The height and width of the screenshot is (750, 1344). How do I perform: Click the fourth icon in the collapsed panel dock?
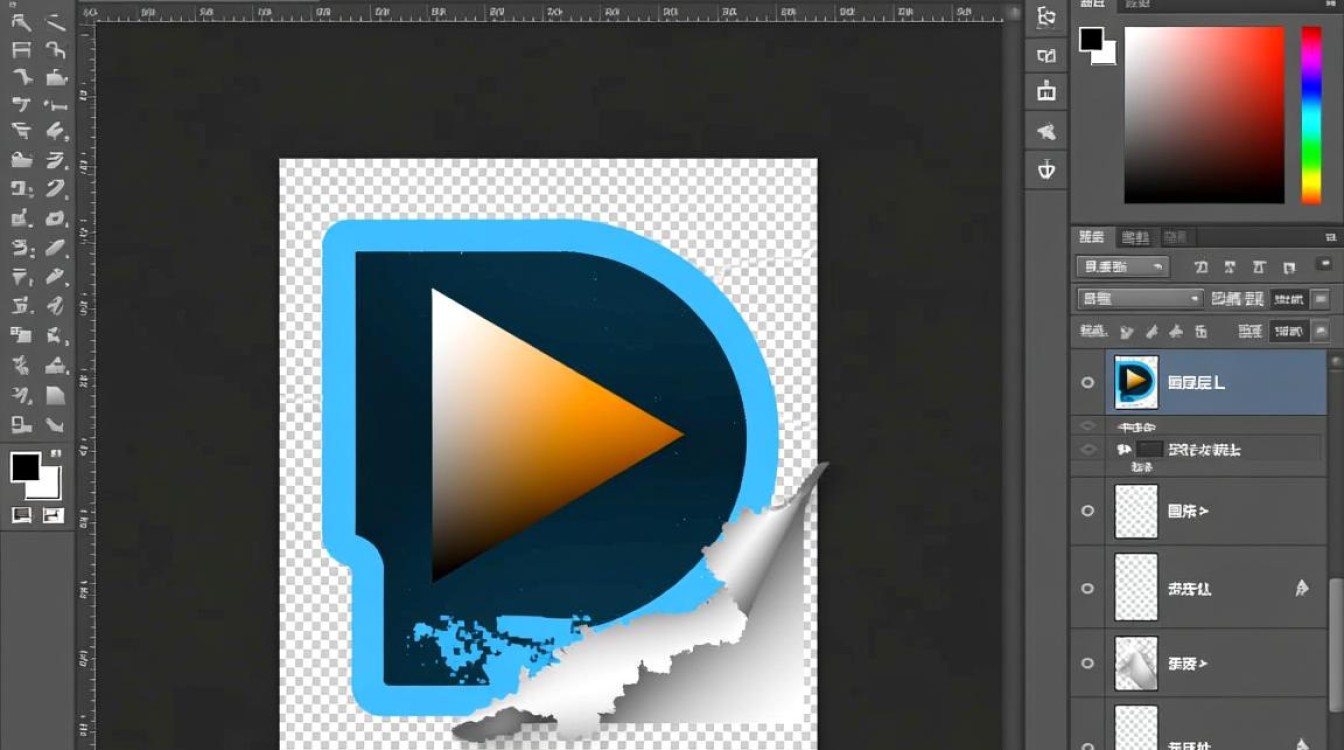tap(1046, 131)
